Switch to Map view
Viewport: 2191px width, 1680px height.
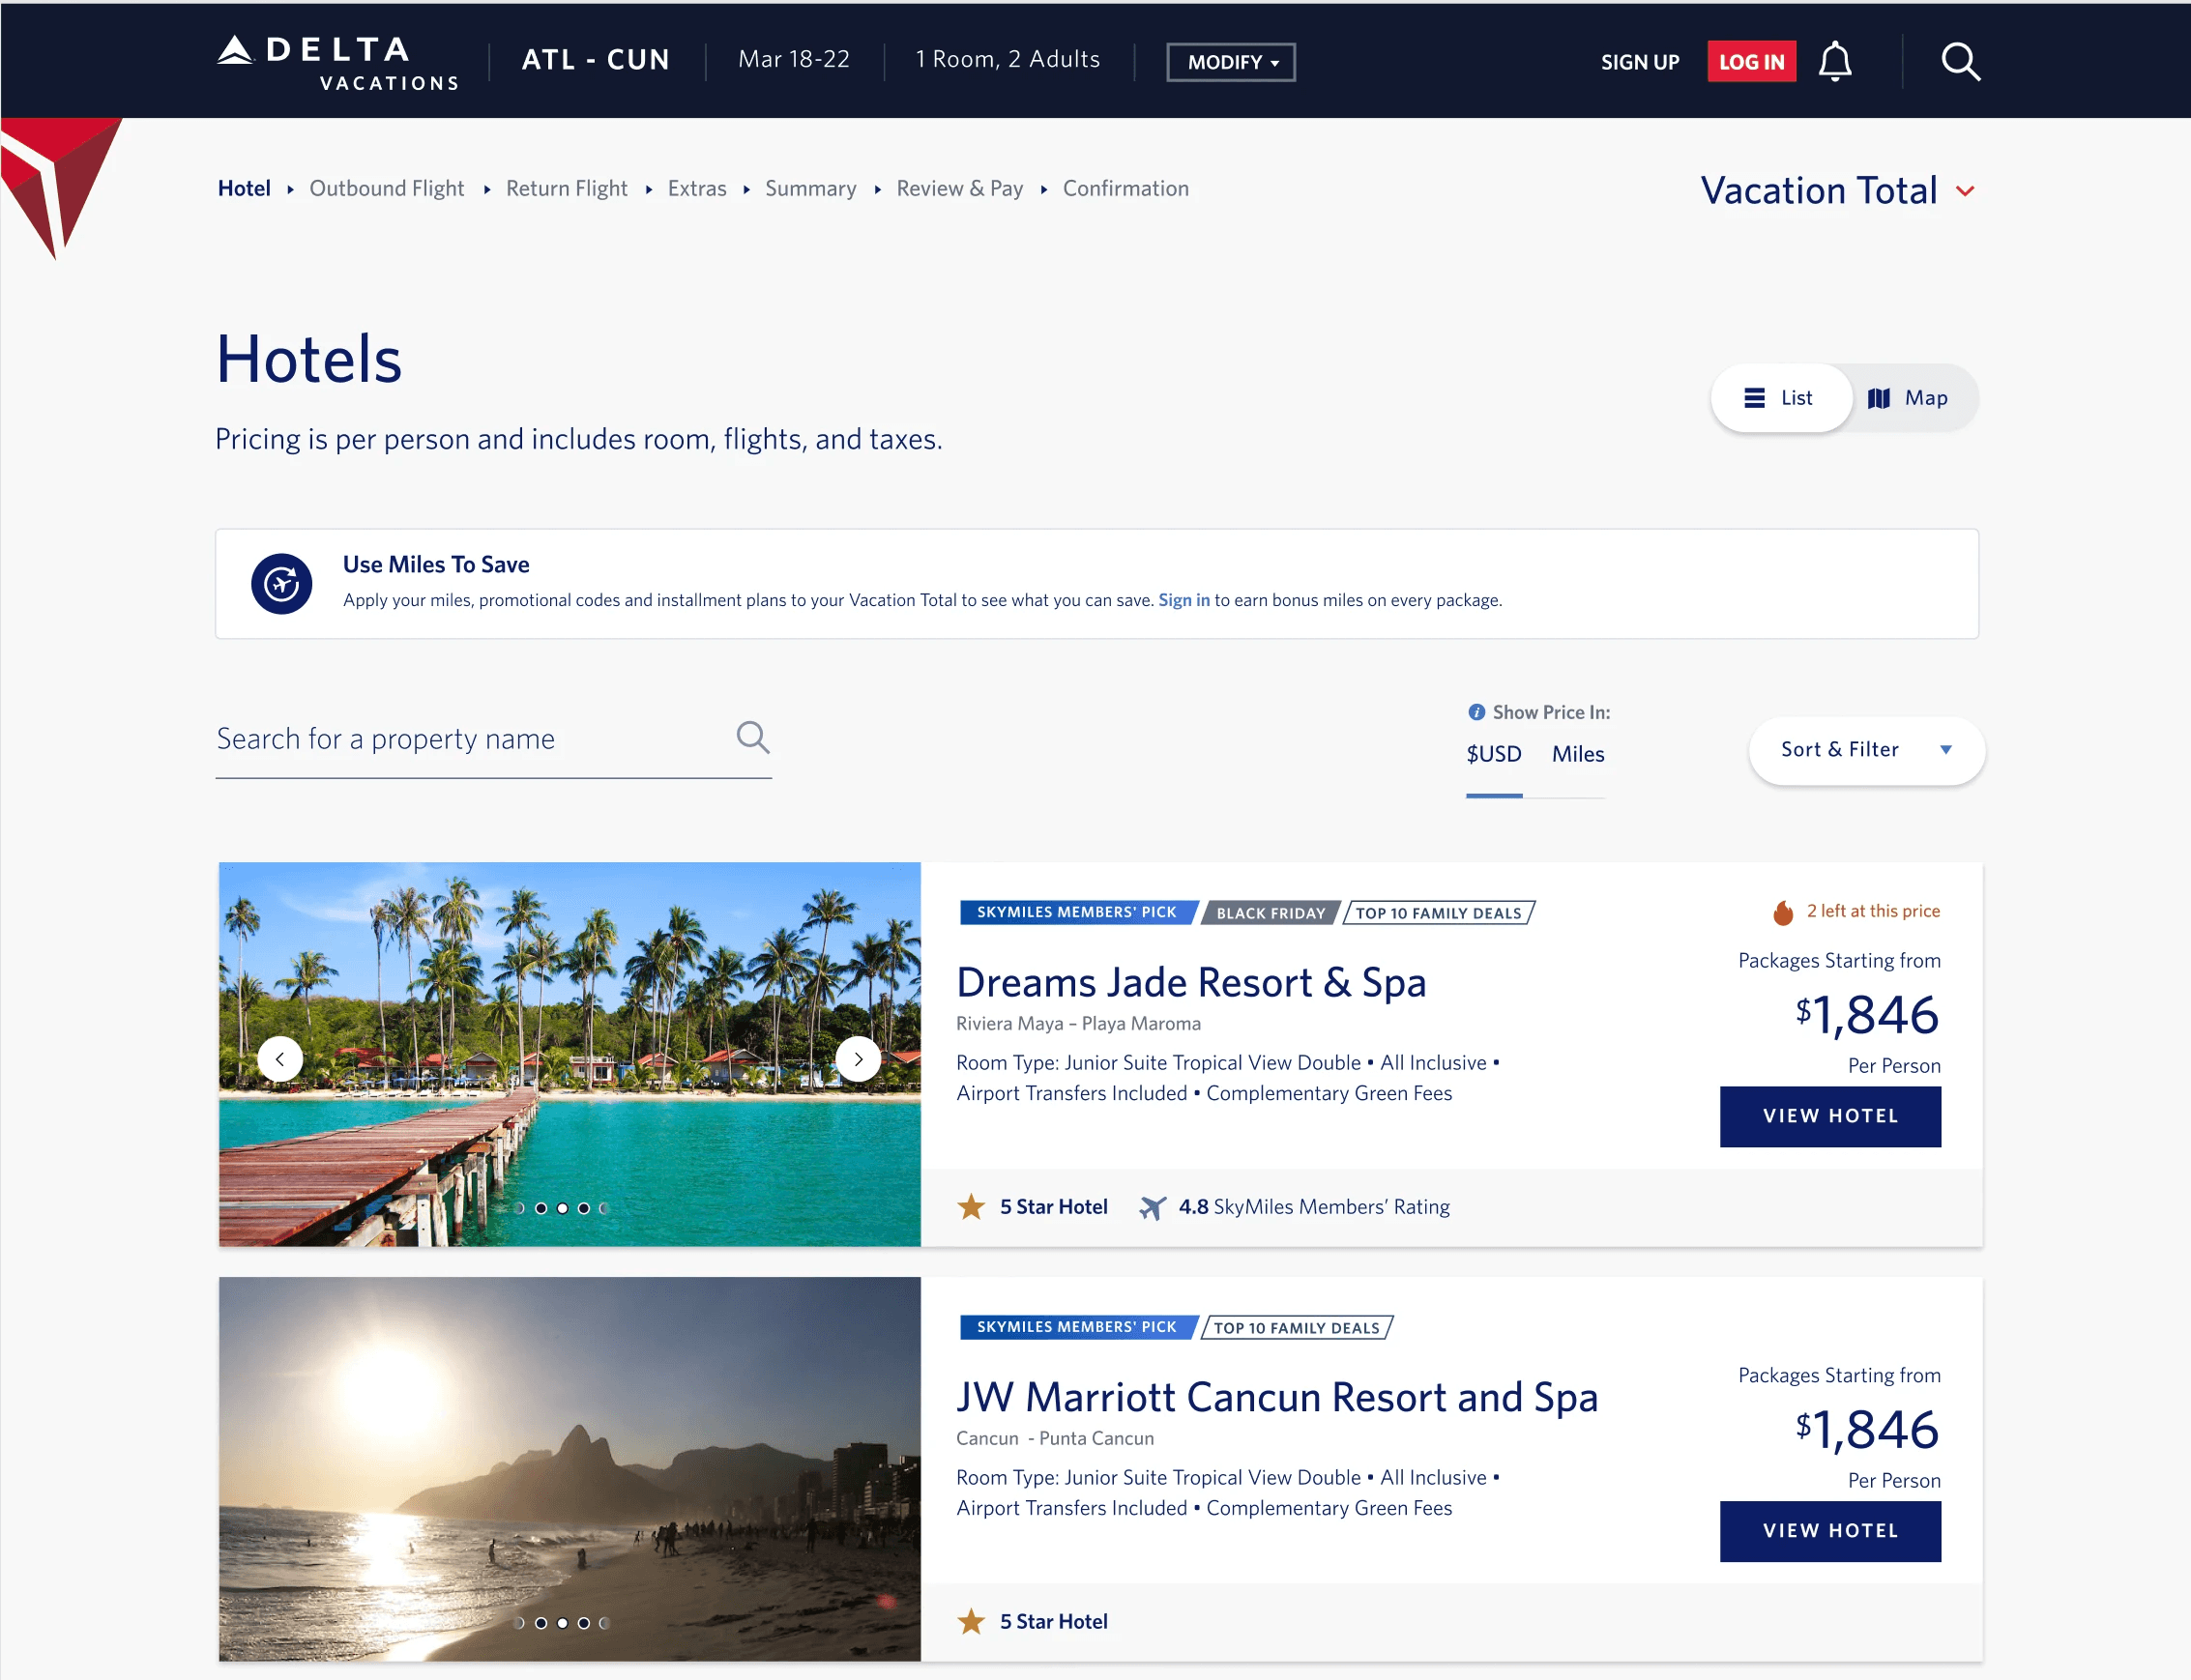[1908, 398]
